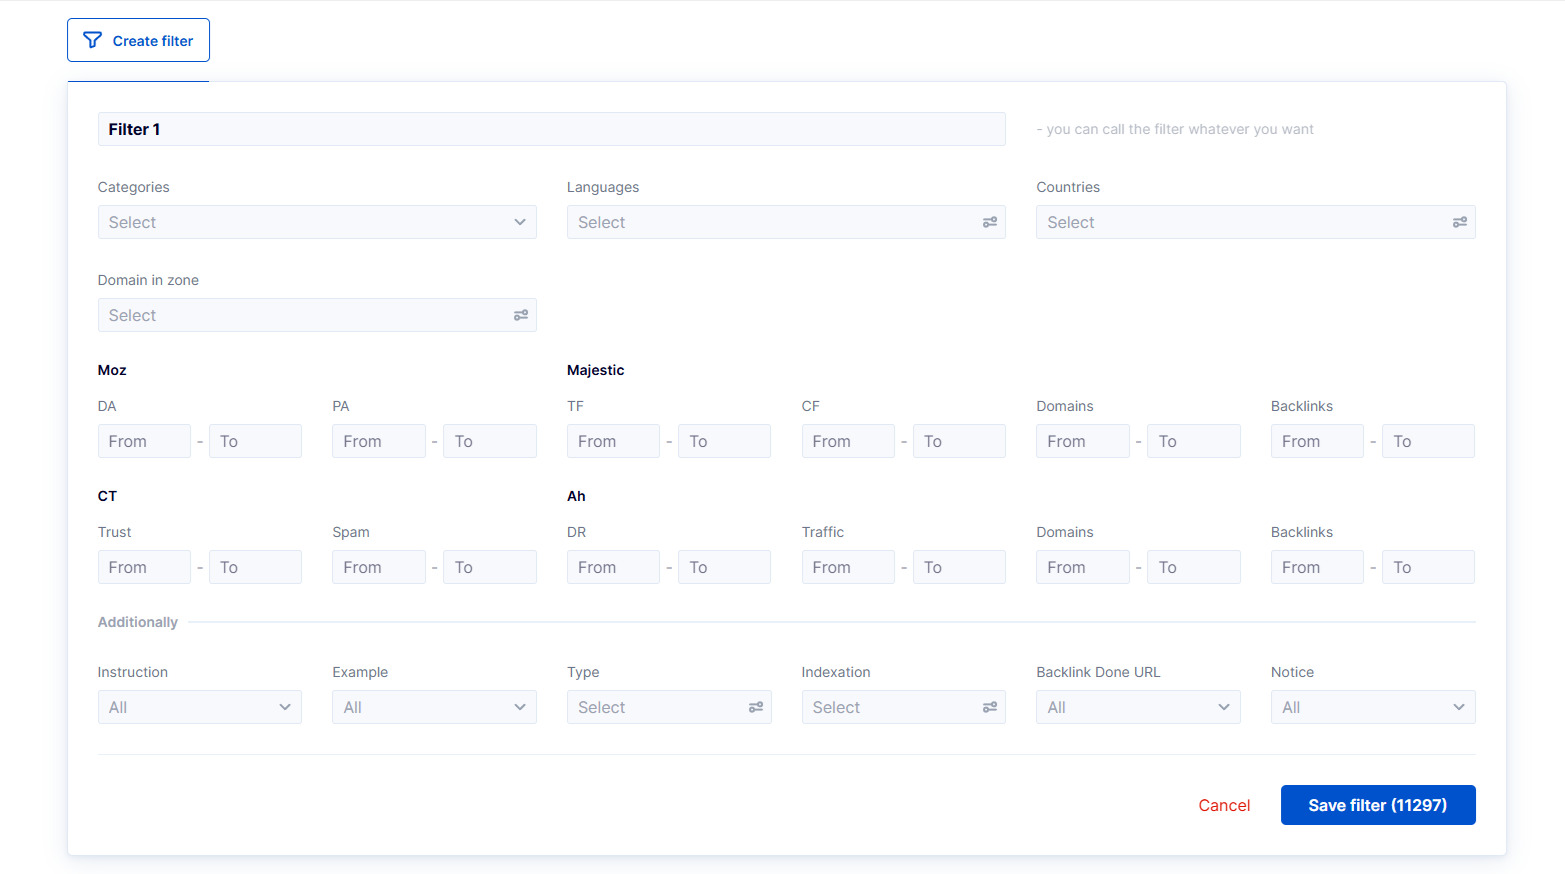
Task: Click the TF From input under Majestic
Action: 613,441
